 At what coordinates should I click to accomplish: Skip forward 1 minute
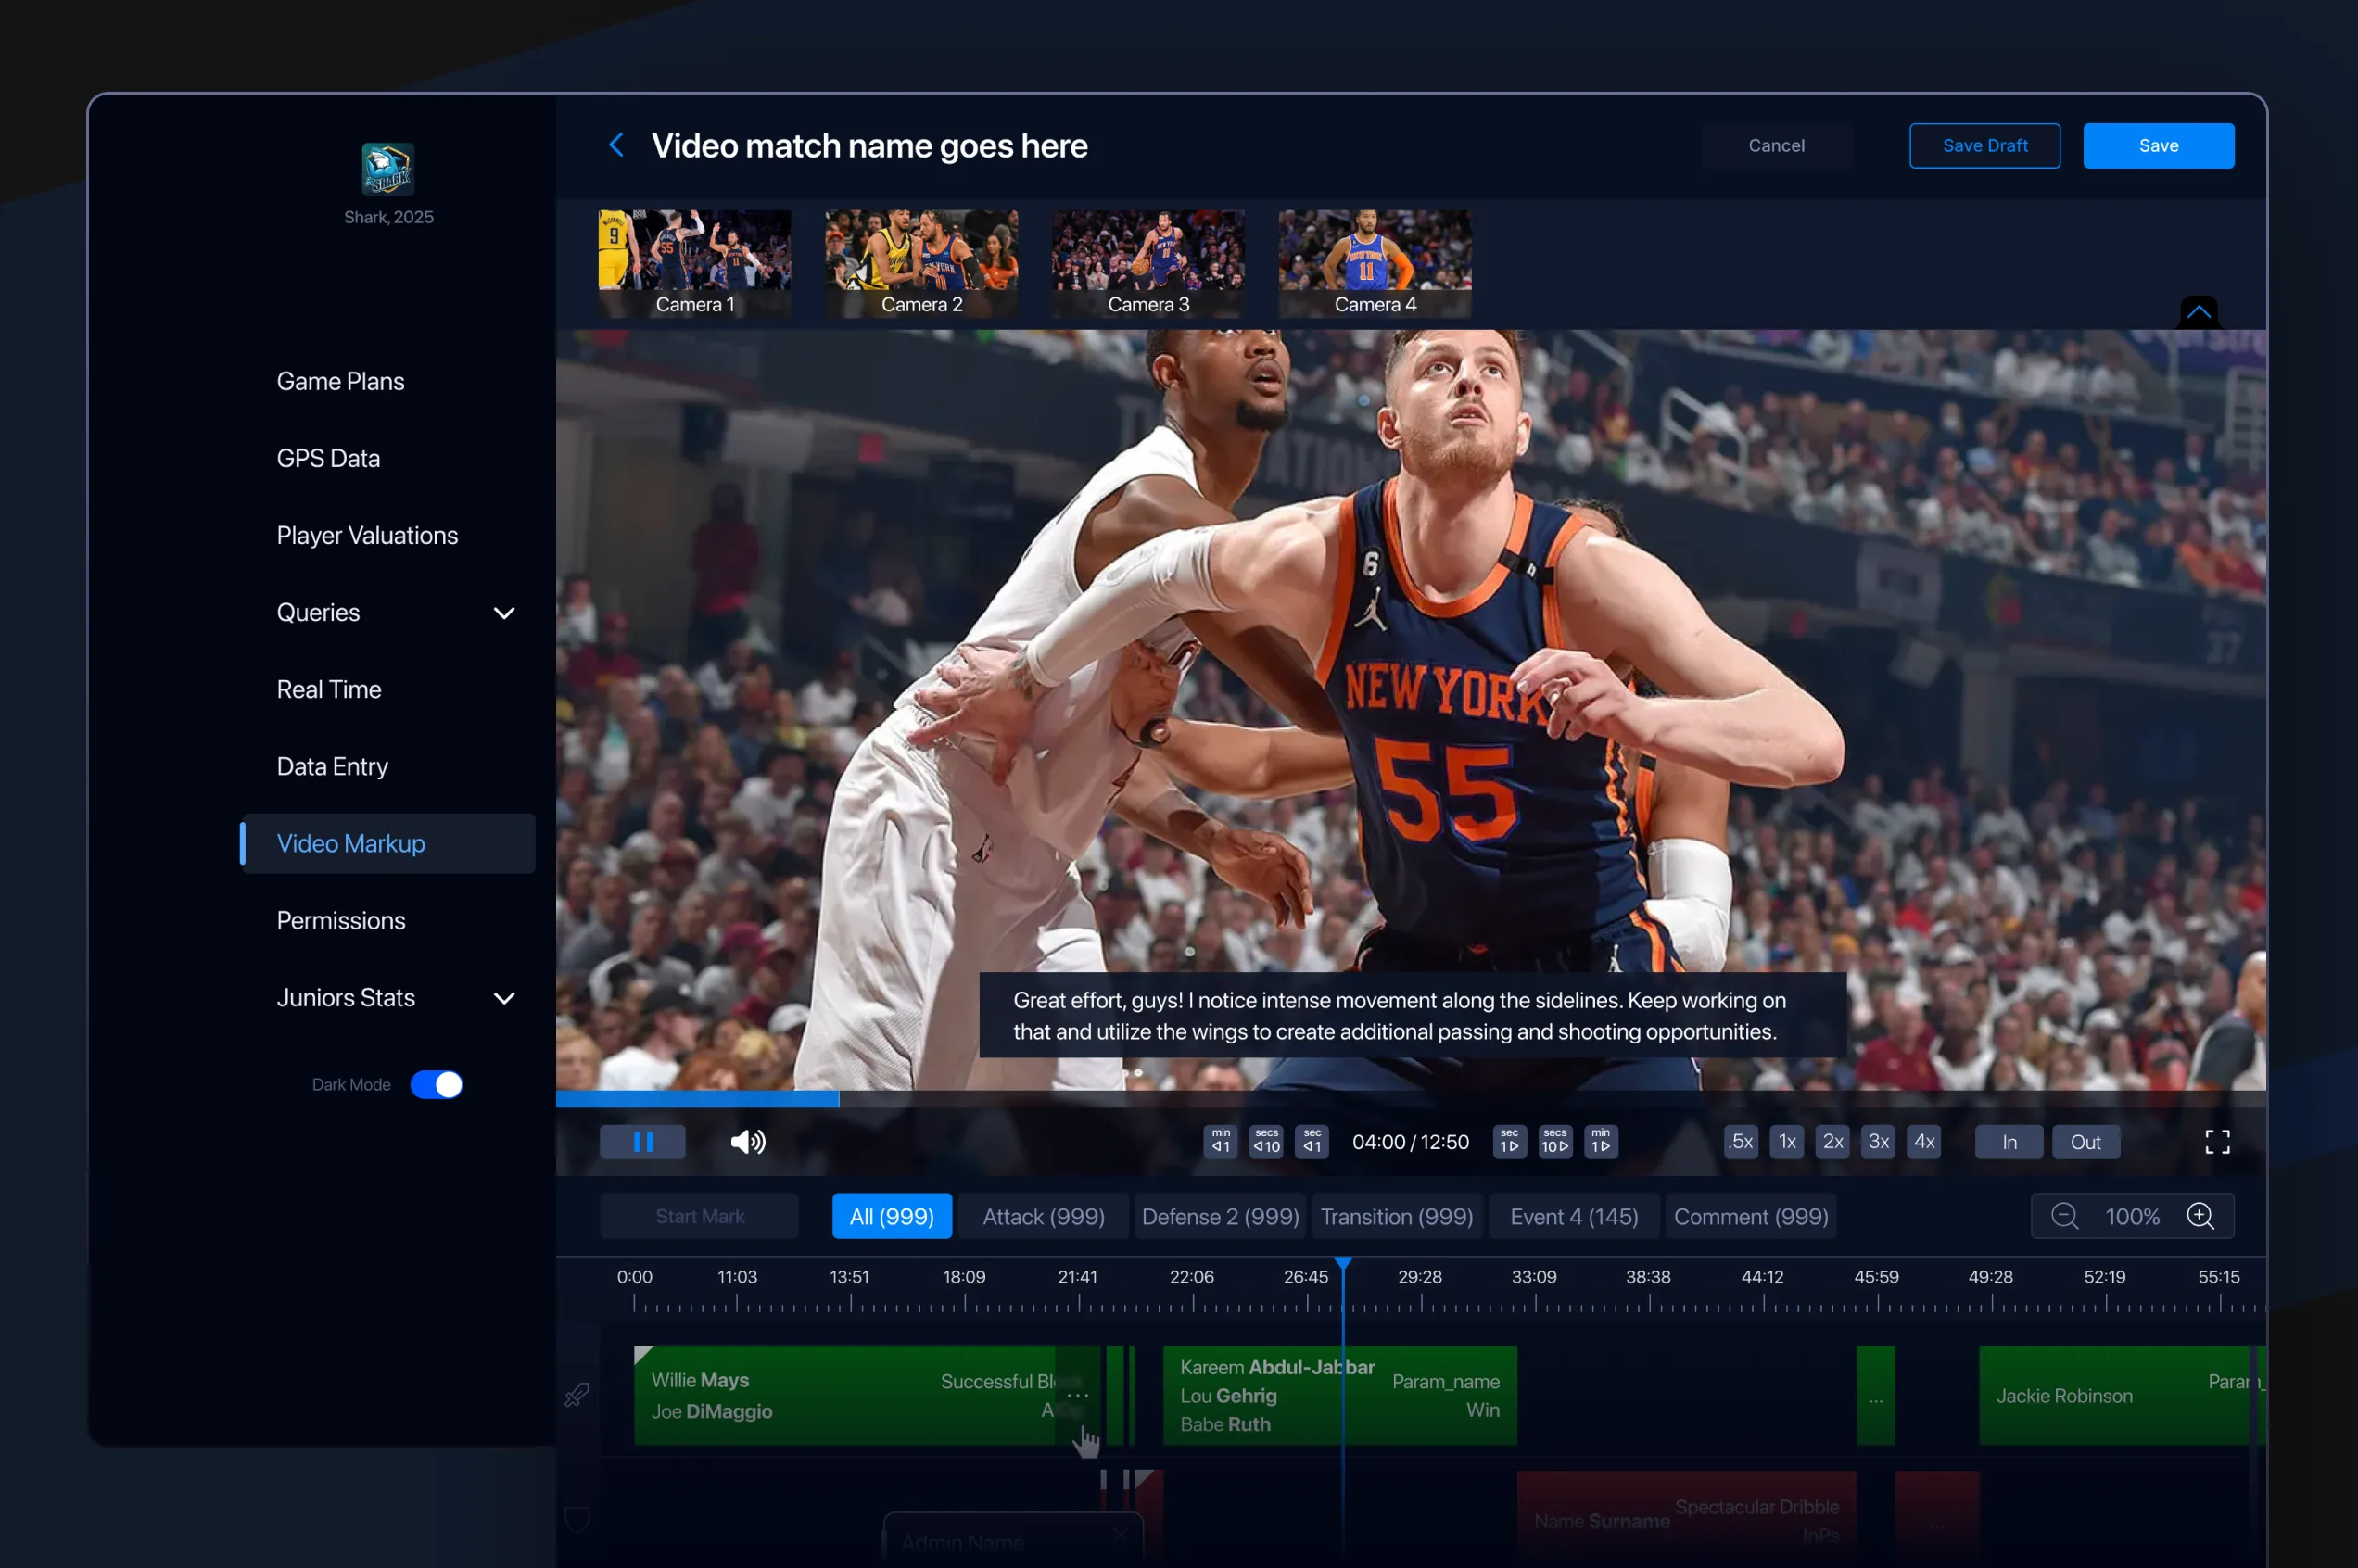pyautogui.click(x=1600, y=1141)
